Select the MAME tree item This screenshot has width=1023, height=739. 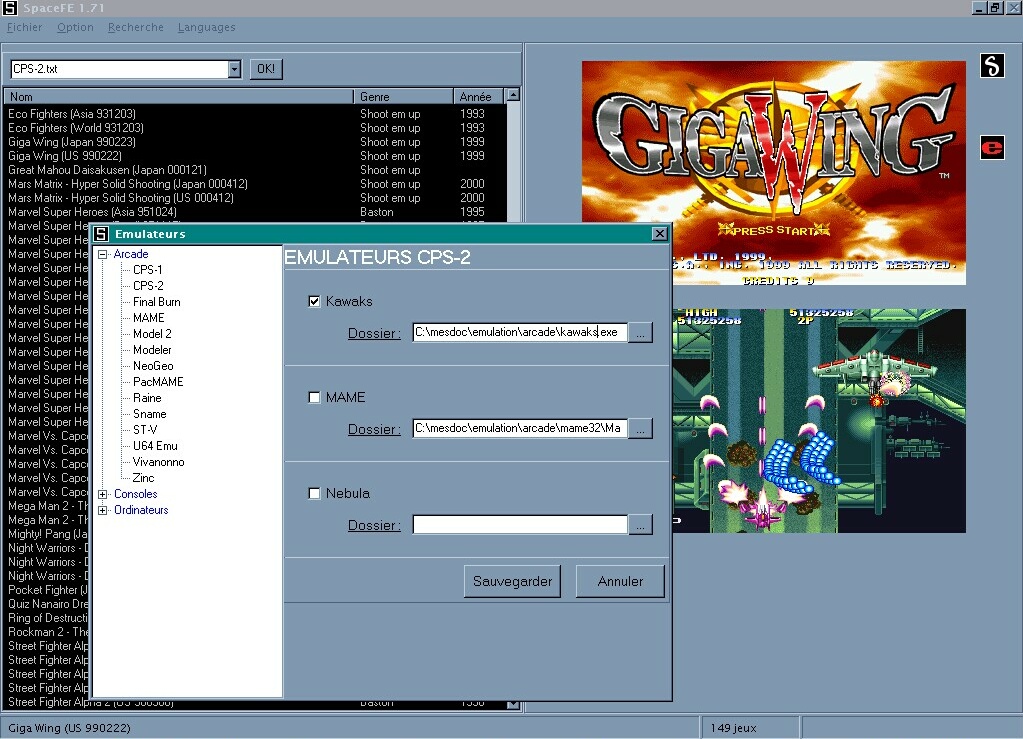pyautogui.click(x=149, y=318)
